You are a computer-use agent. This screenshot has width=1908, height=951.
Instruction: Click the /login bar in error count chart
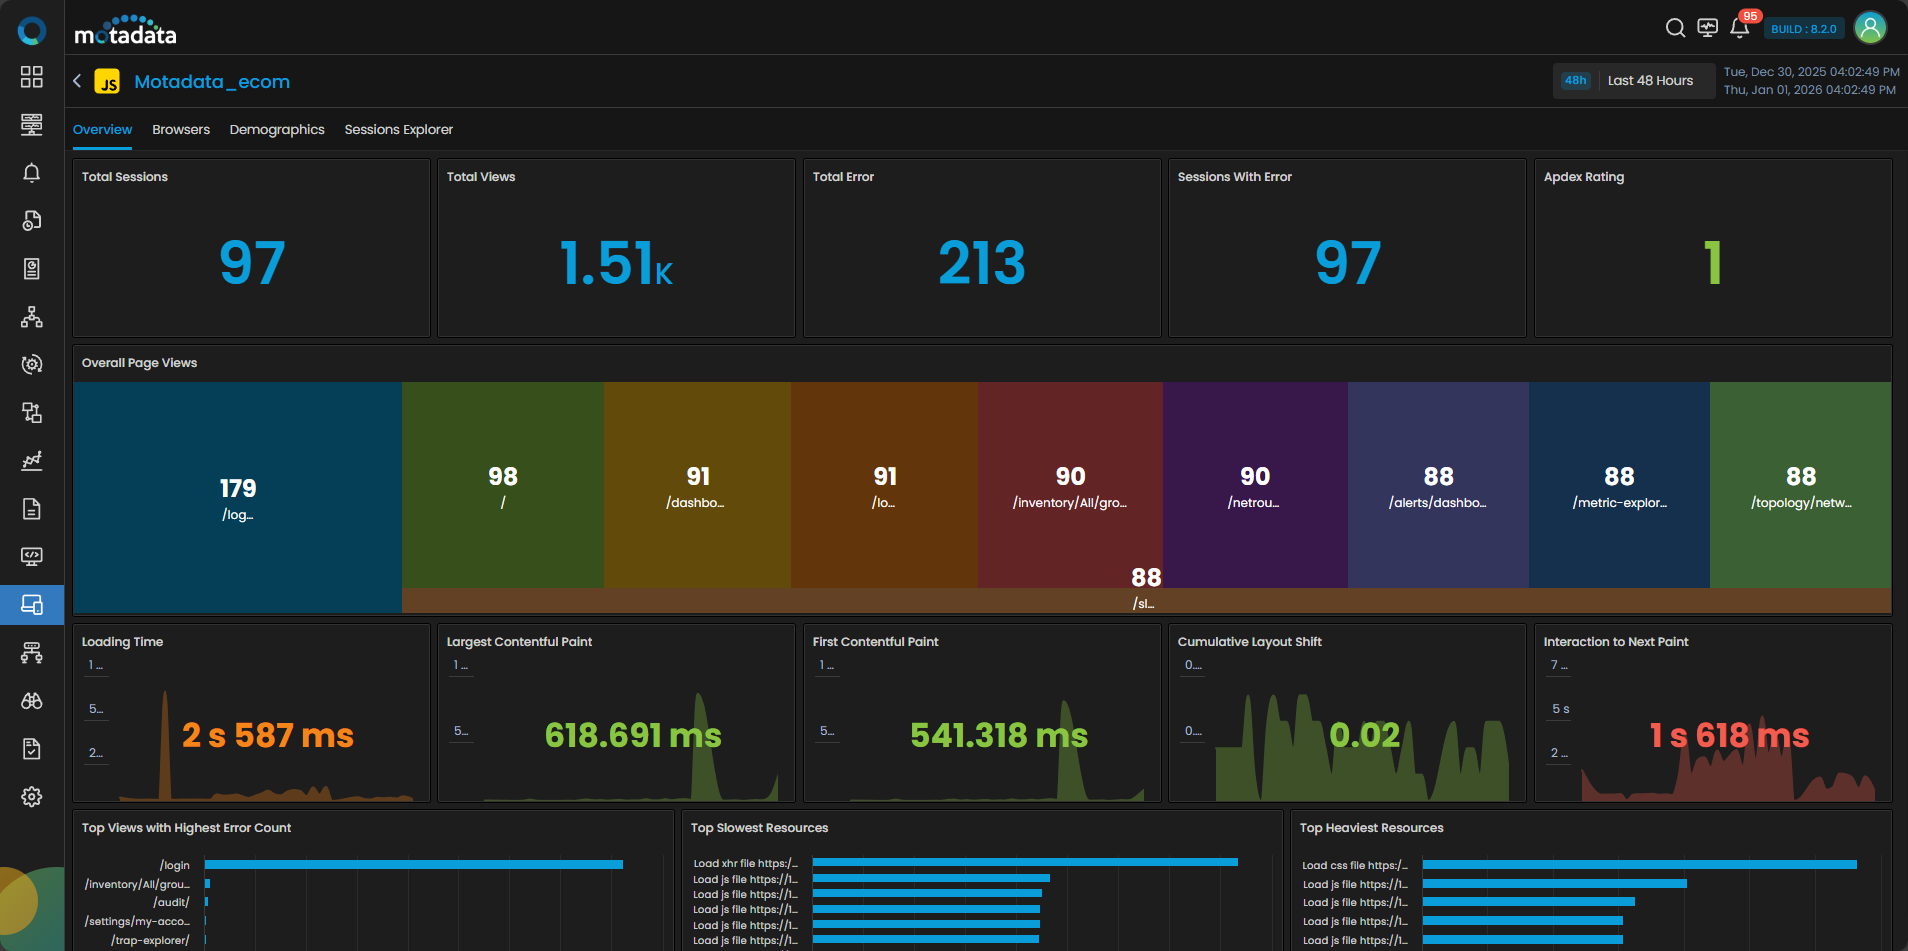[413, 865]
